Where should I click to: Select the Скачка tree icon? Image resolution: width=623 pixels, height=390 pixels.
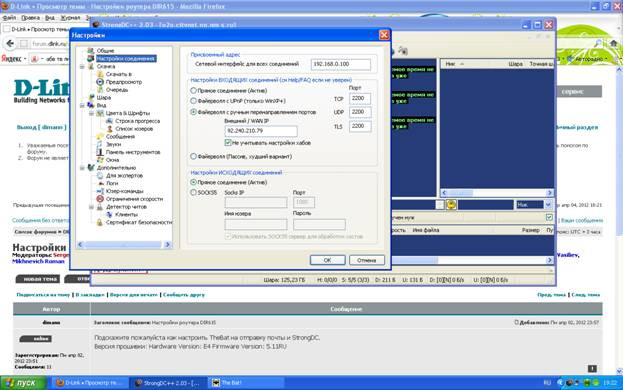(91, 66)
